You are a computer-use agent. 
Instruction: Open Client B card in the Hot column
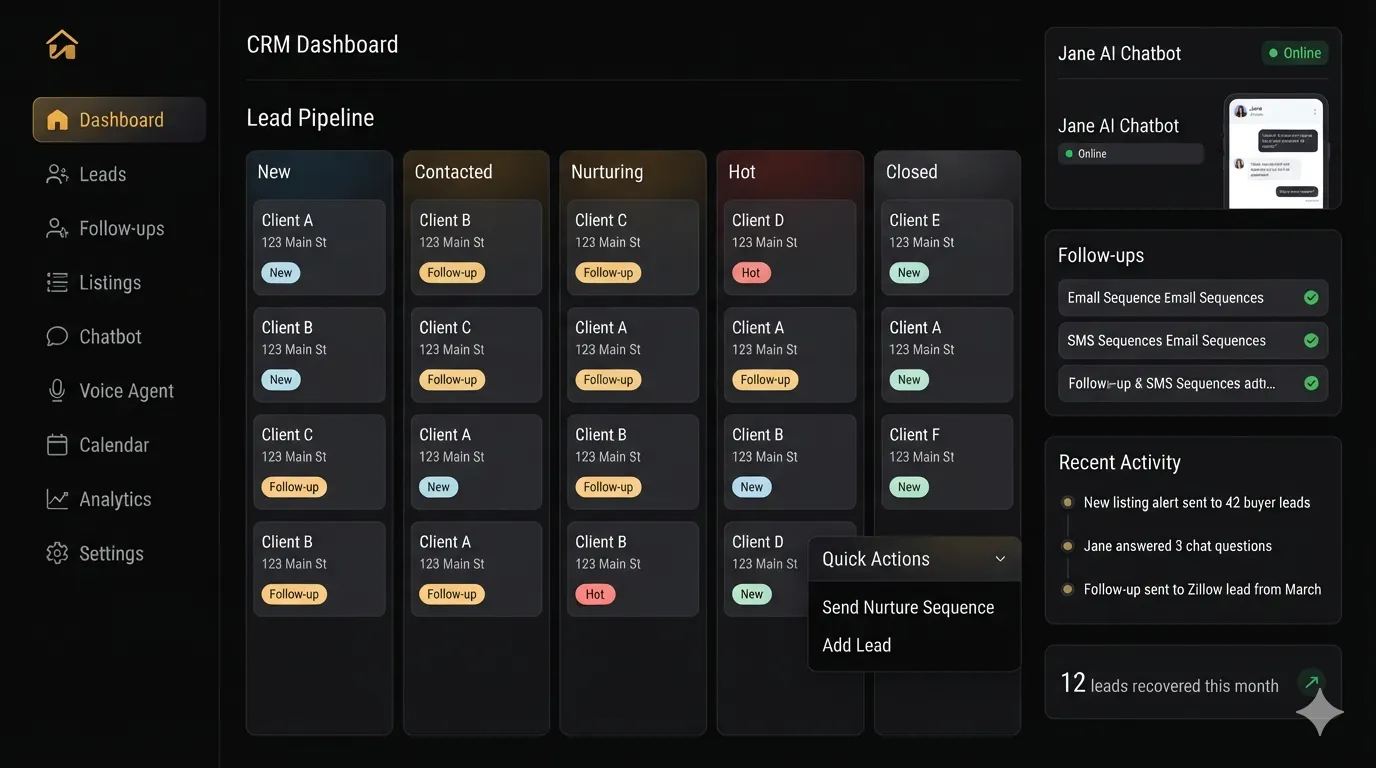coord(790,461)
